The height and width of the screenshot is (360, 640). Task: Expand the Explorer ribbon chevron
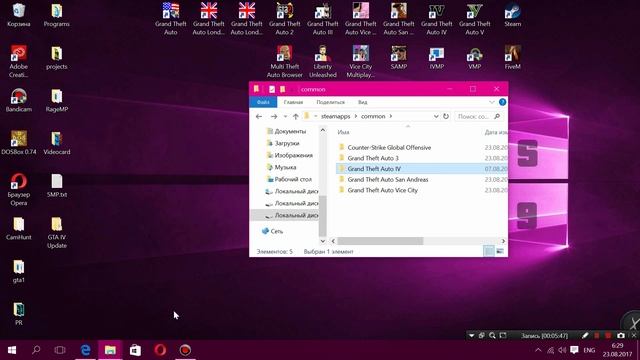[x=491, y=102]
